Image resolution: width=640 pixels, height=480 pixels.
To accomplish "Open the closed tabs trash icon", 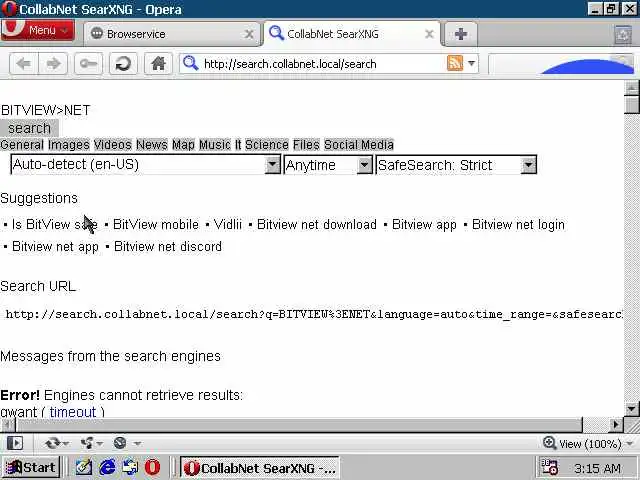I will pyautogui.click(x=623, y=34).
